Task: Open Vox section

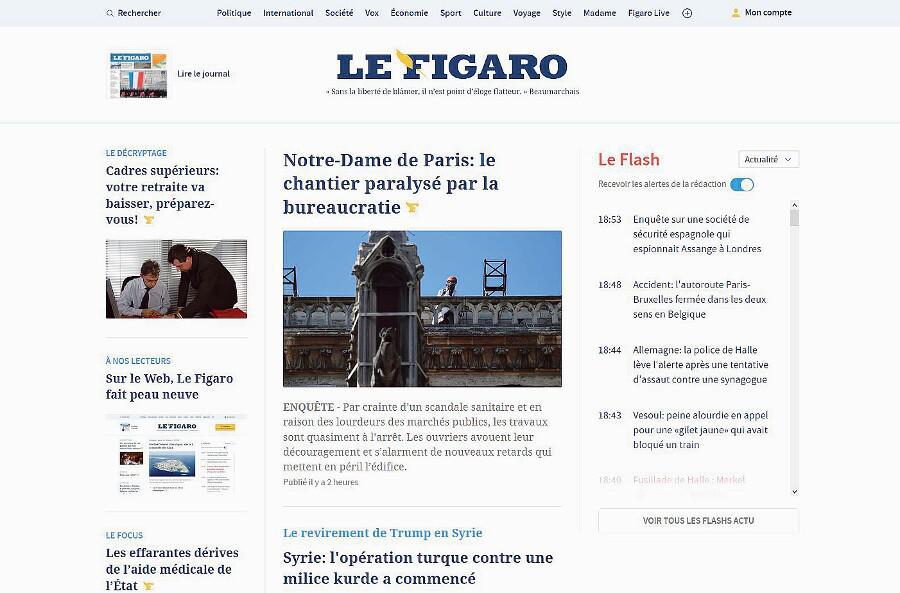Action: pos(372,13)
